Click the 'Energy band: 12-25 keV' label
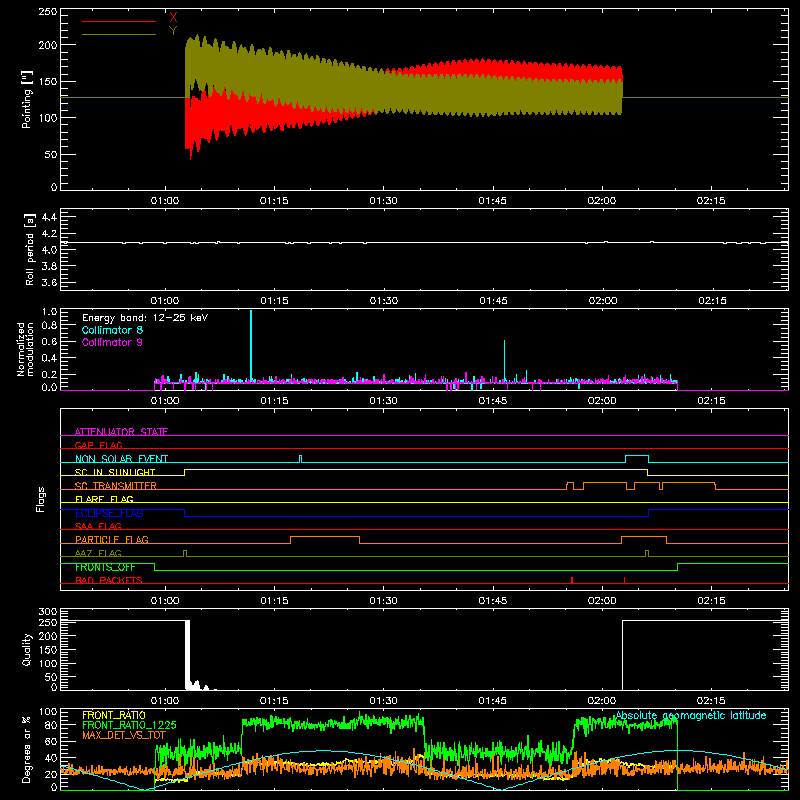800x800 pixels. coord(145,318)
